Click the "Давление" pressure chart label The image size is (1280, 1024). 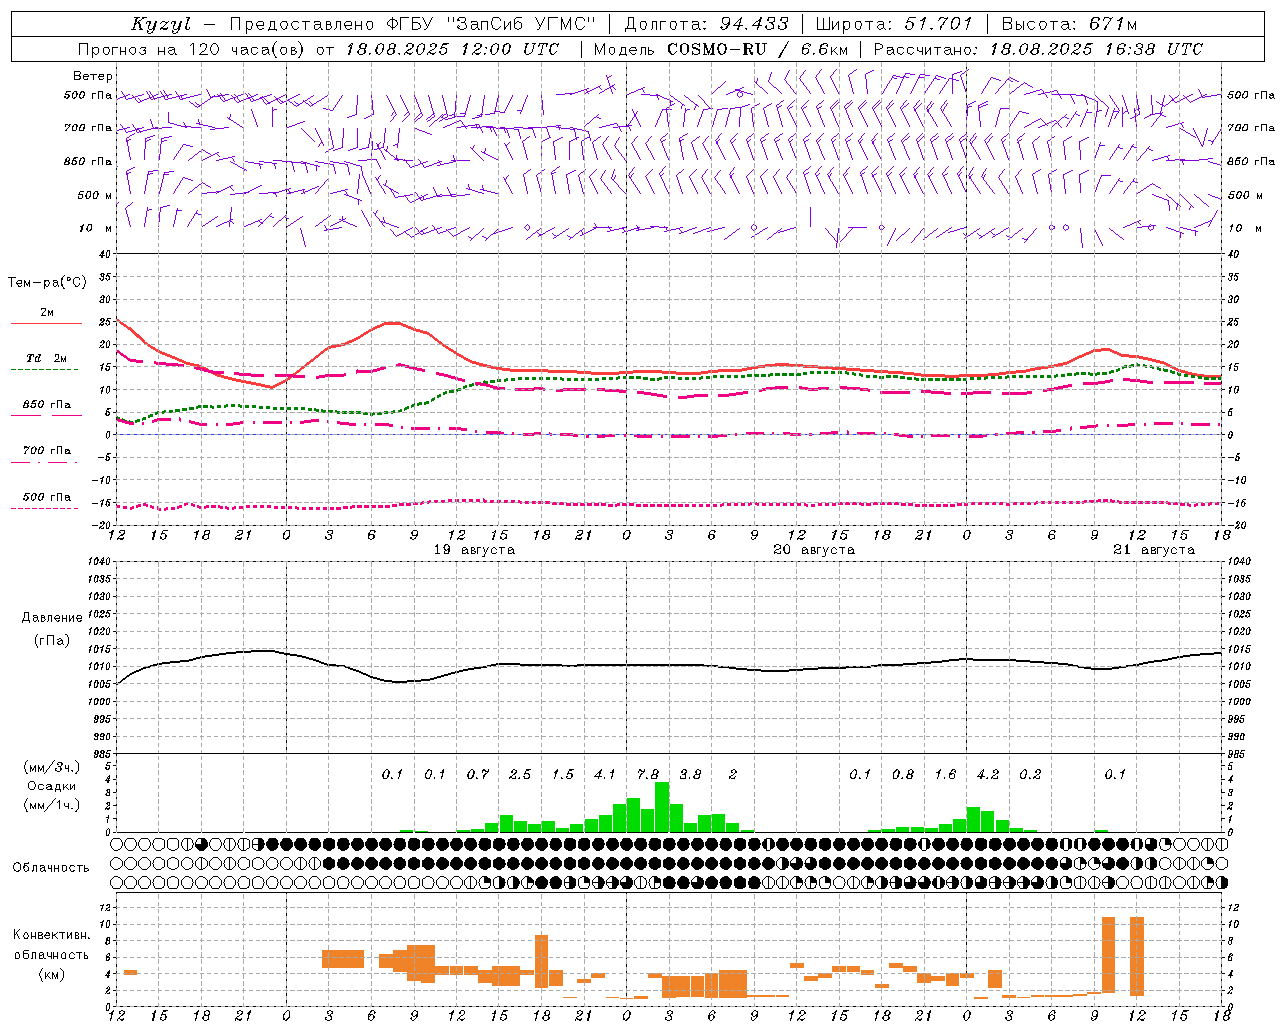tap(51, 618)
